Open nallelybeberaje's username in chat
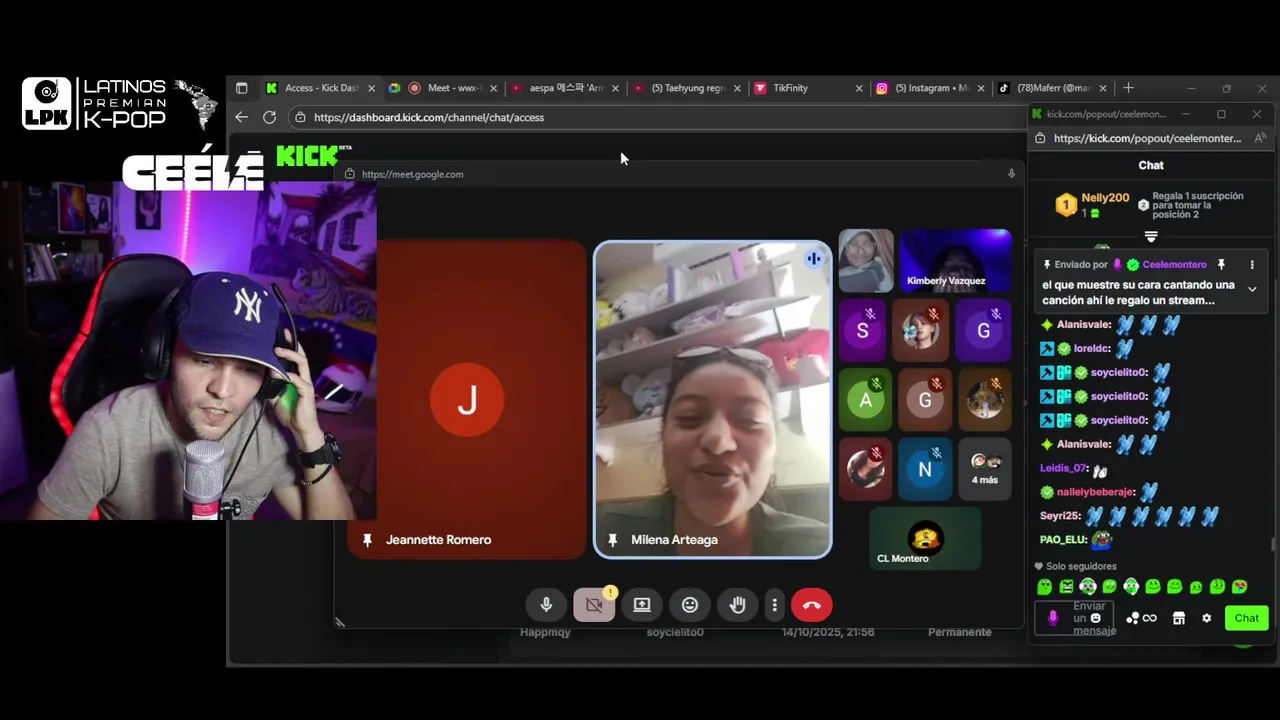The width and height of the screenshot is (1280, 720). (1096, 492)
